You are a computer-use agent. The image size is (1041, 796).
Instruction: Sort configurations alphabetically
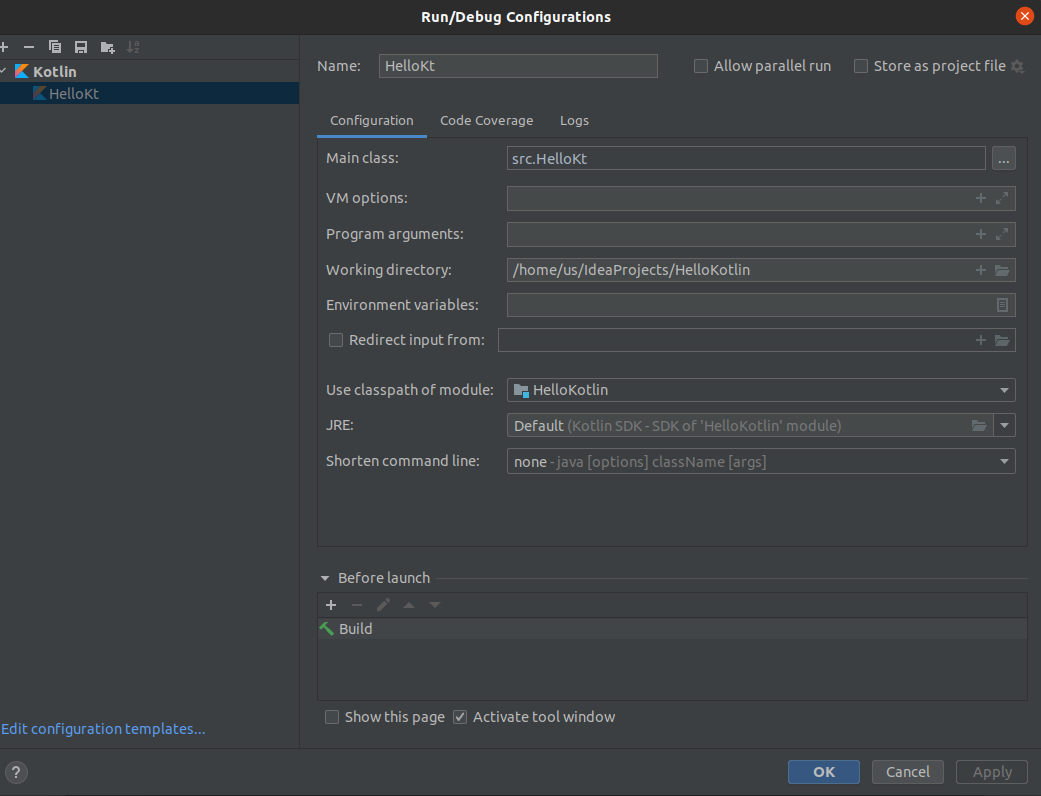tap(133, 47)
